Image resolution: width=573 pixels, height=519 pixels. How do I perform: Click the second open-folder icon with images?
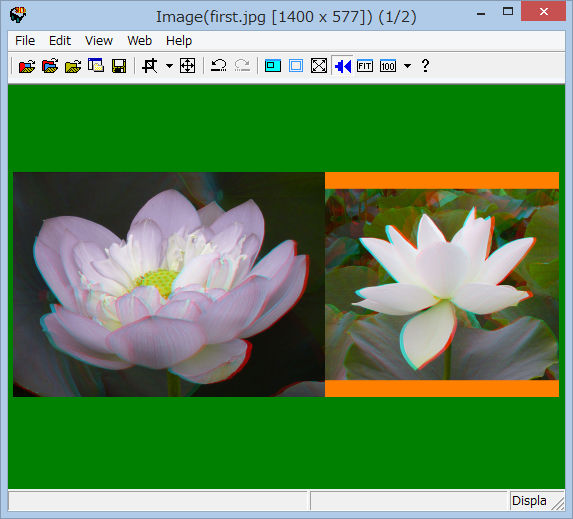coord(50,66)
